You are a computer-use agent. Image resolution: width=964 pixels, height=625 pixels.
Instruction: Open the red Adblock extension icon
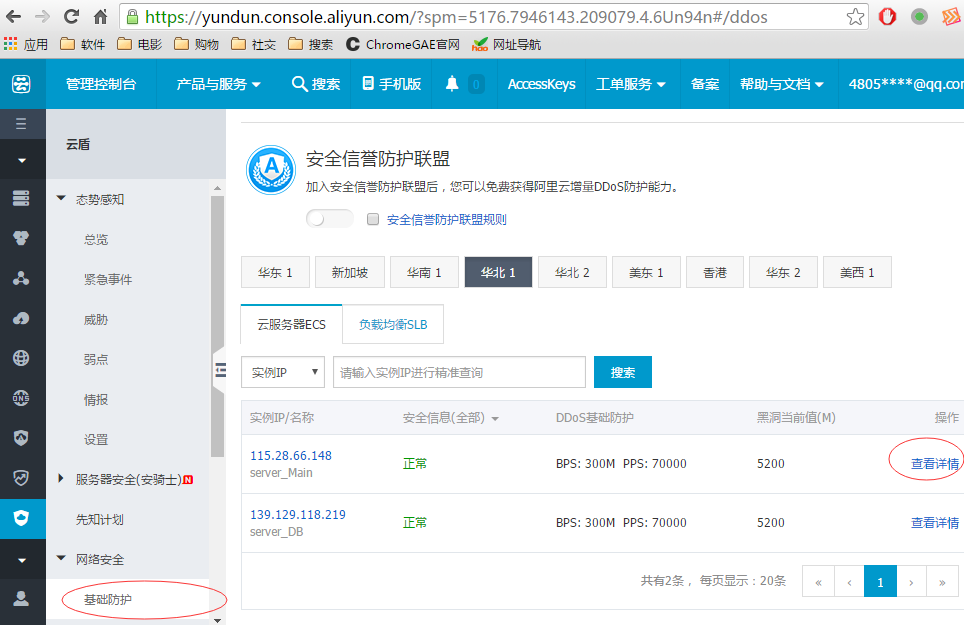pyautogui.click(x=887, y=17)
